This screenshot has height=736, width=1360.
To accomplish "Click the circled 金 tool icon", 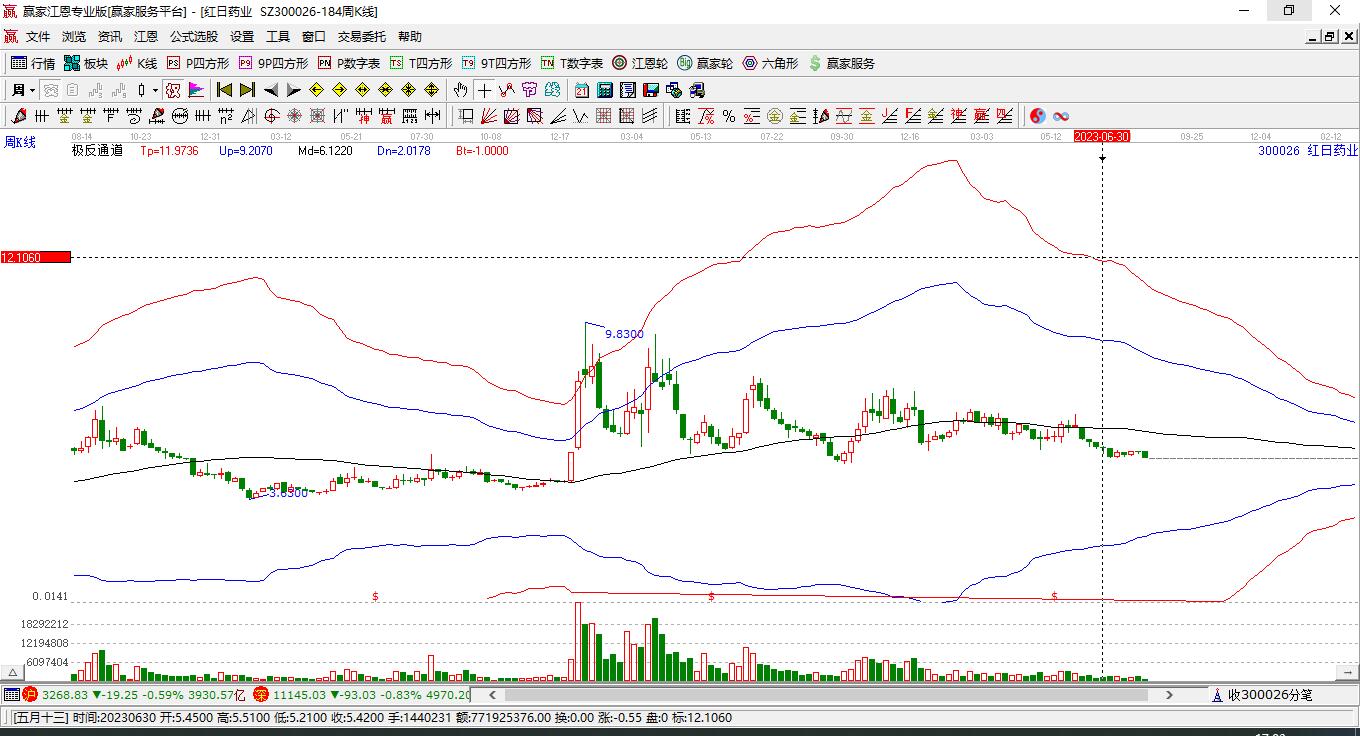I will 775,116.
